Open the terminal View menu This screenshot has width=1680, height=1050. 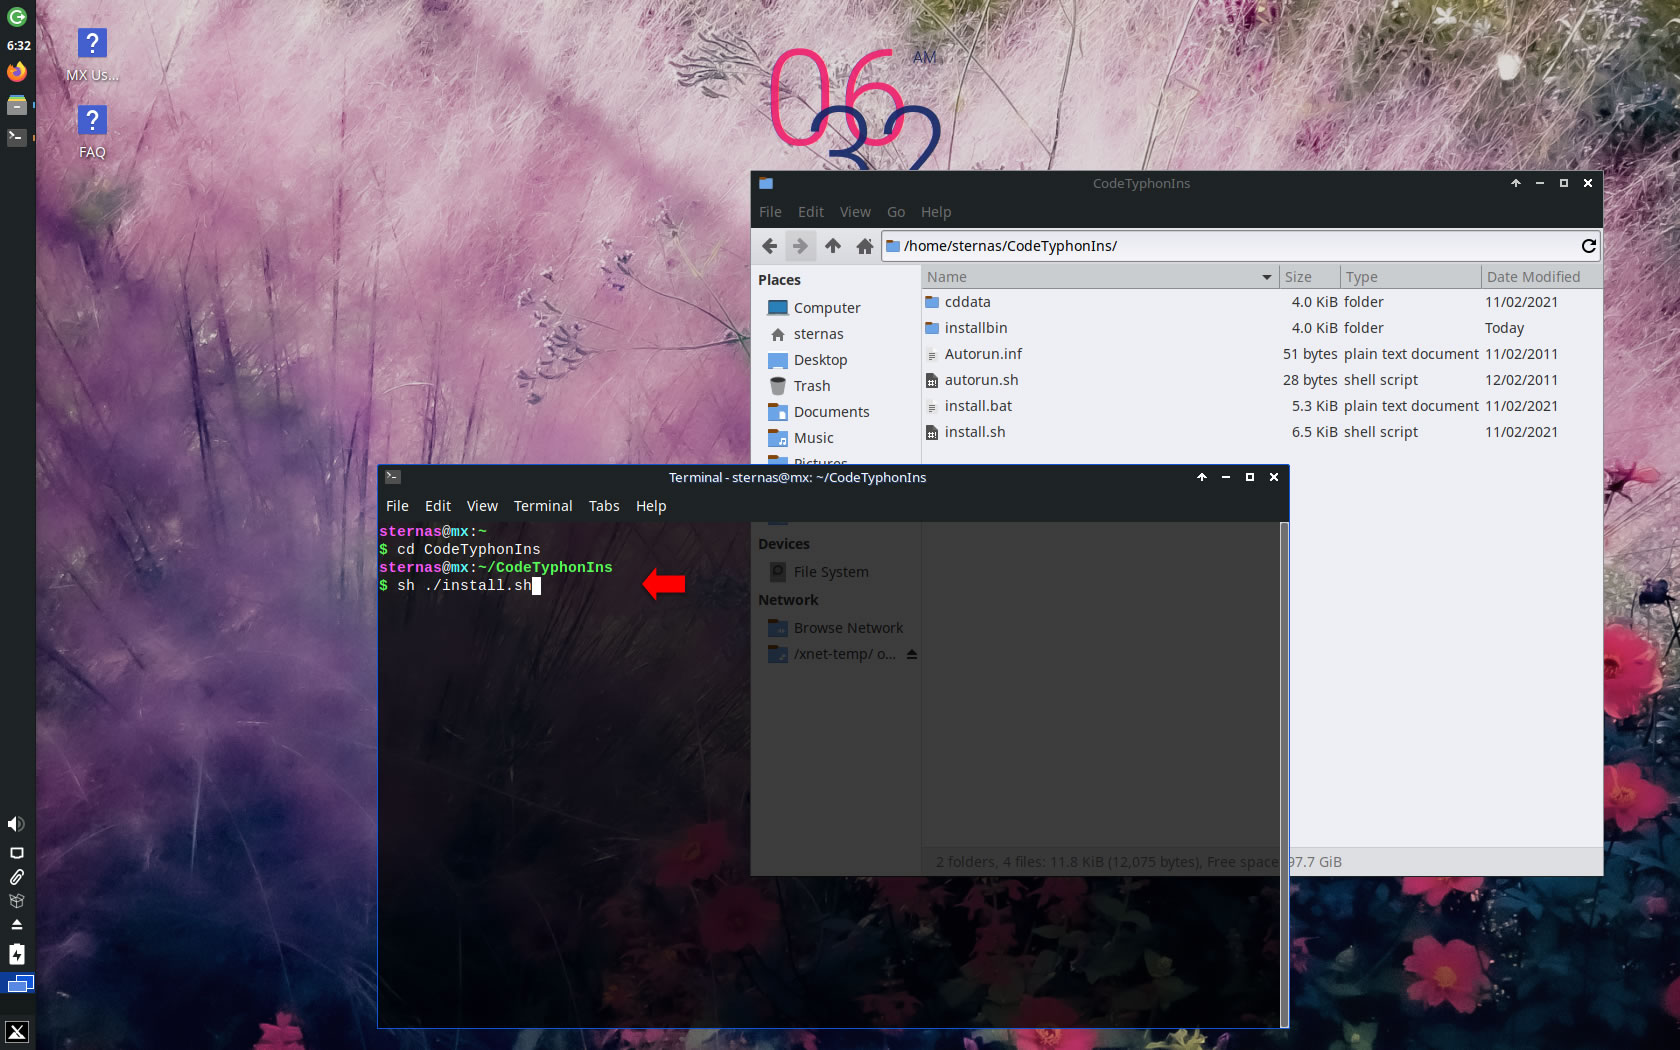482,506
